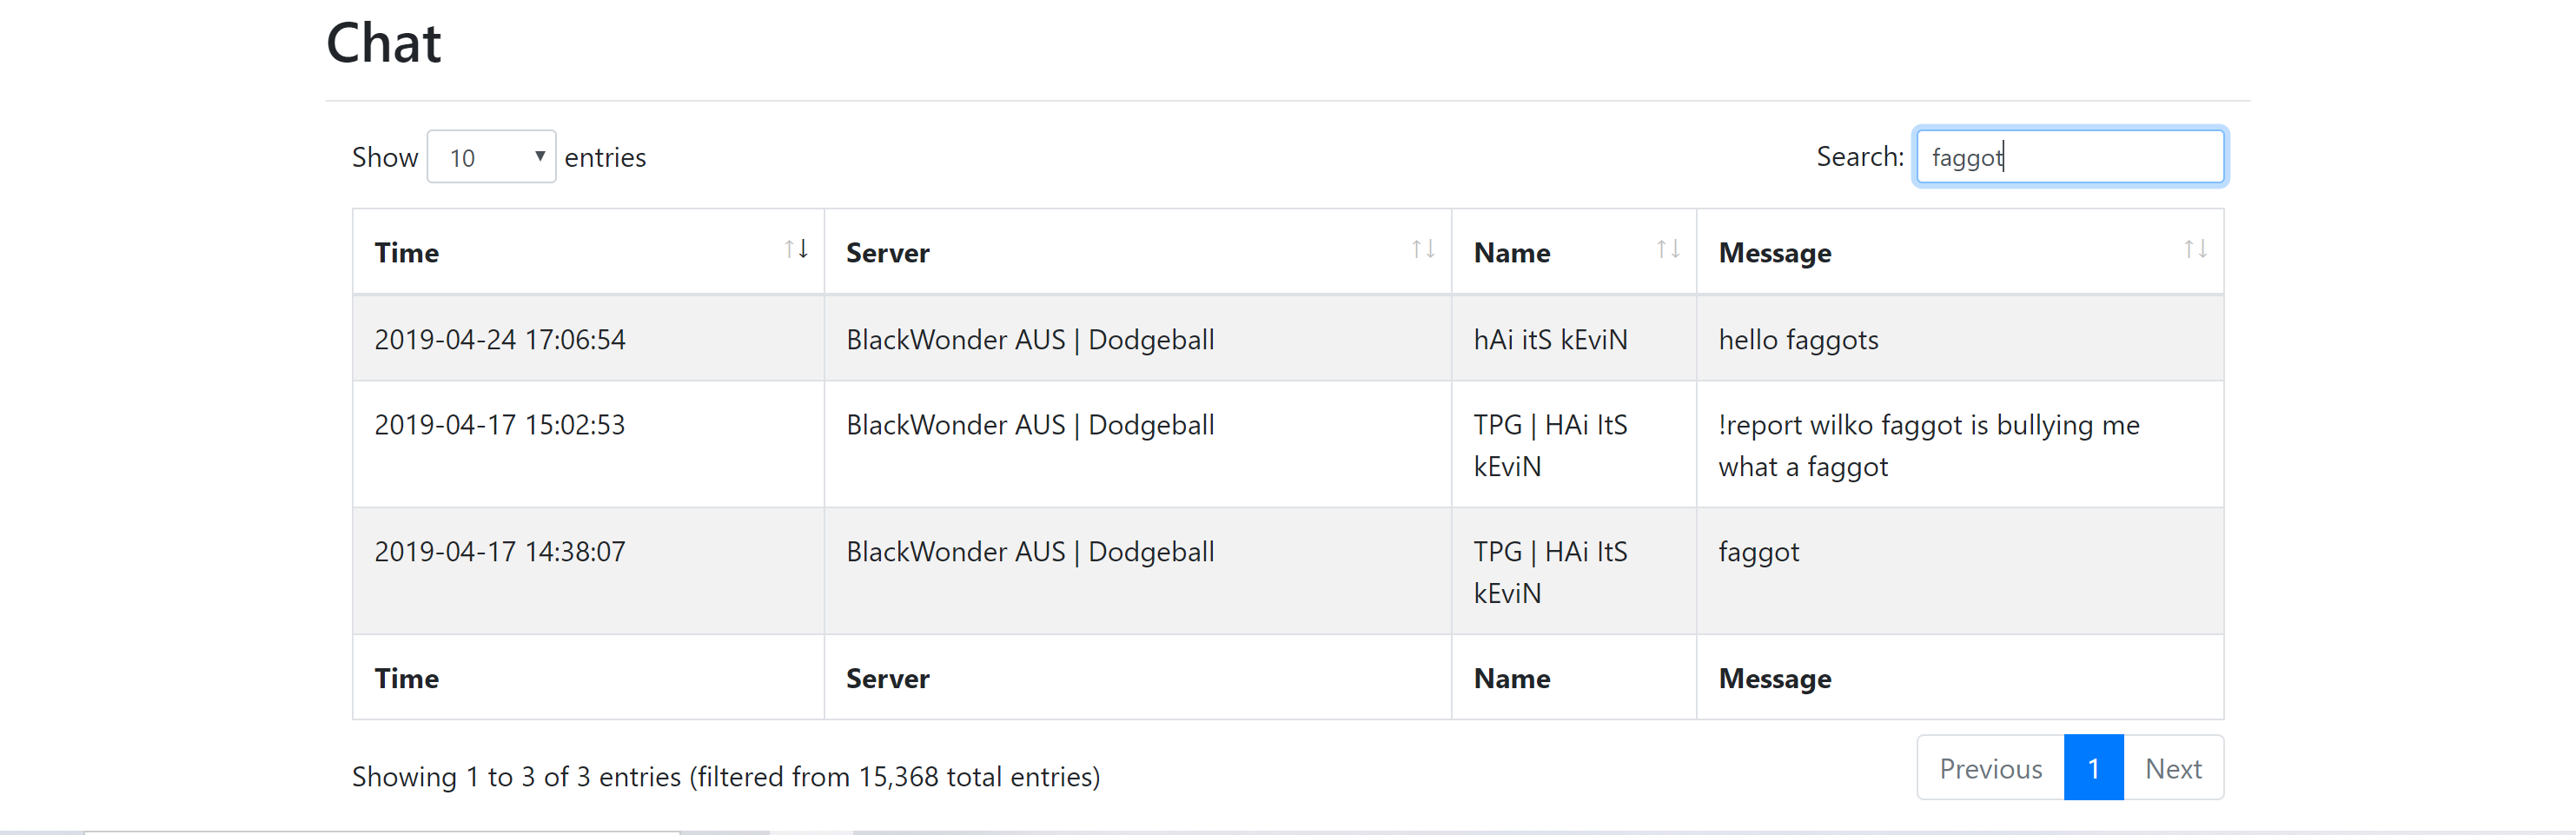Click the Message column header label
Viewport: 2576px width, 835px height.
(x=1774, y=253)
